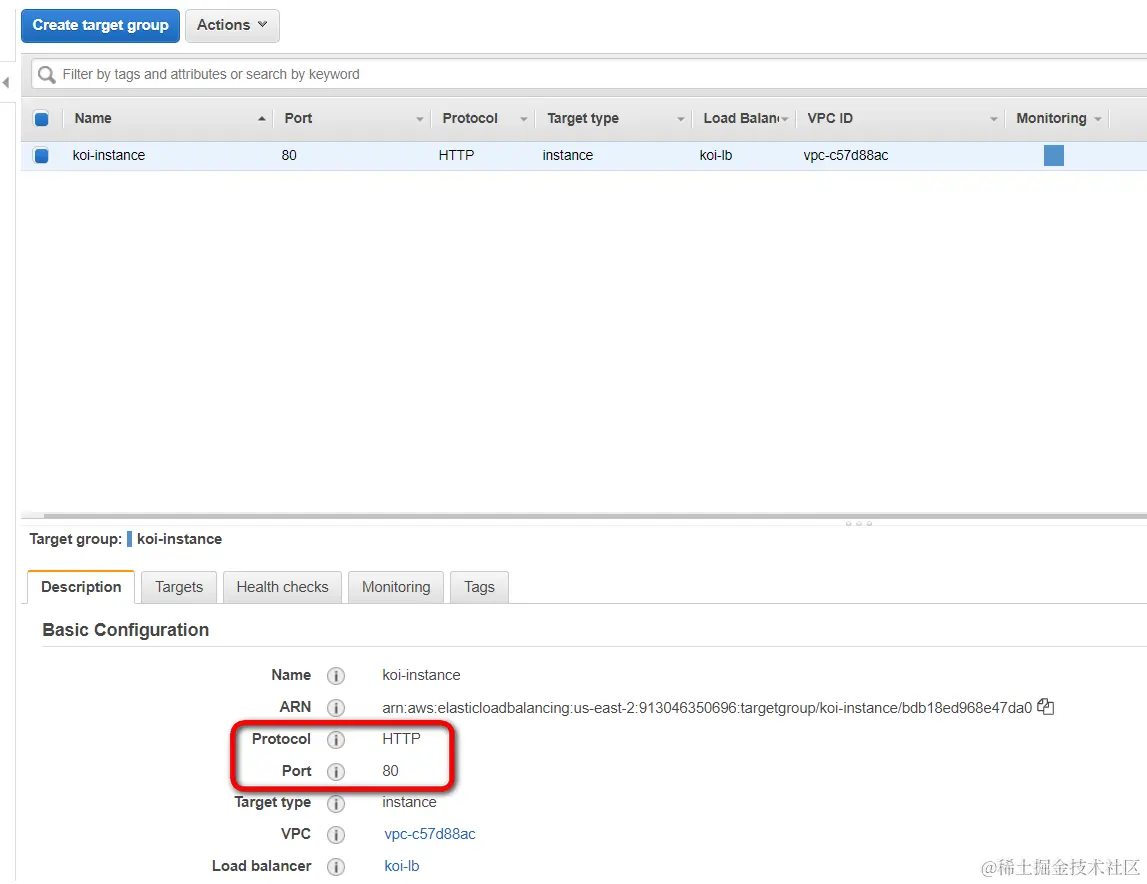Viewport: 1147px width, 884px height.
Task: Click the ARN value text
Action: pyautogui.click(x=707, y=708)
